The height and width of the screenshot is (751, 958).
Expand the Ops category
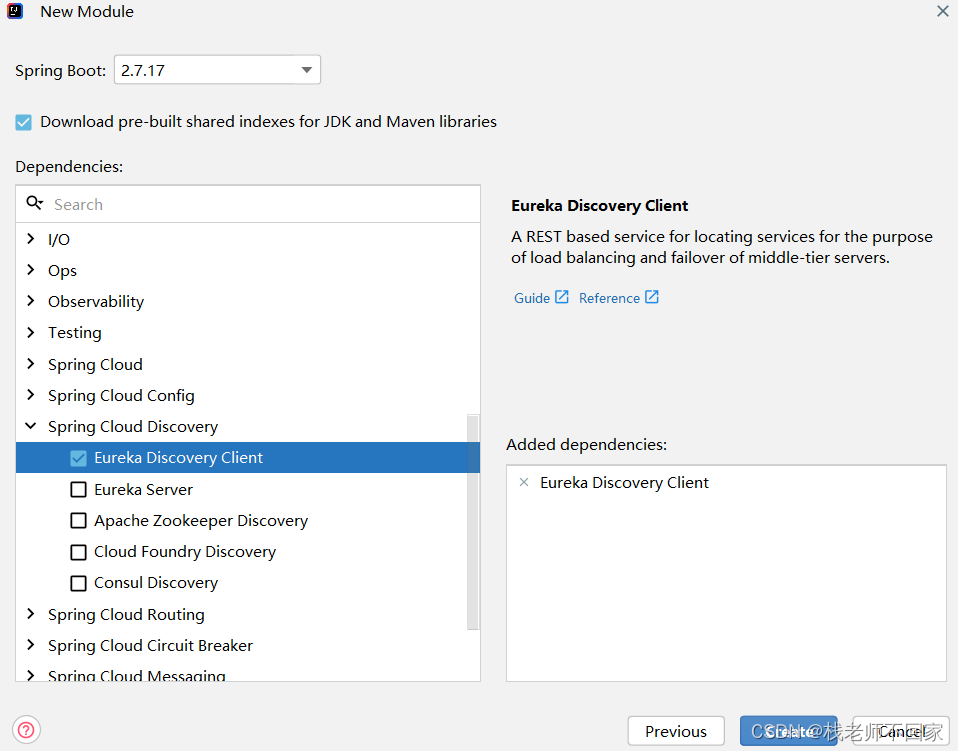point(31,269)
